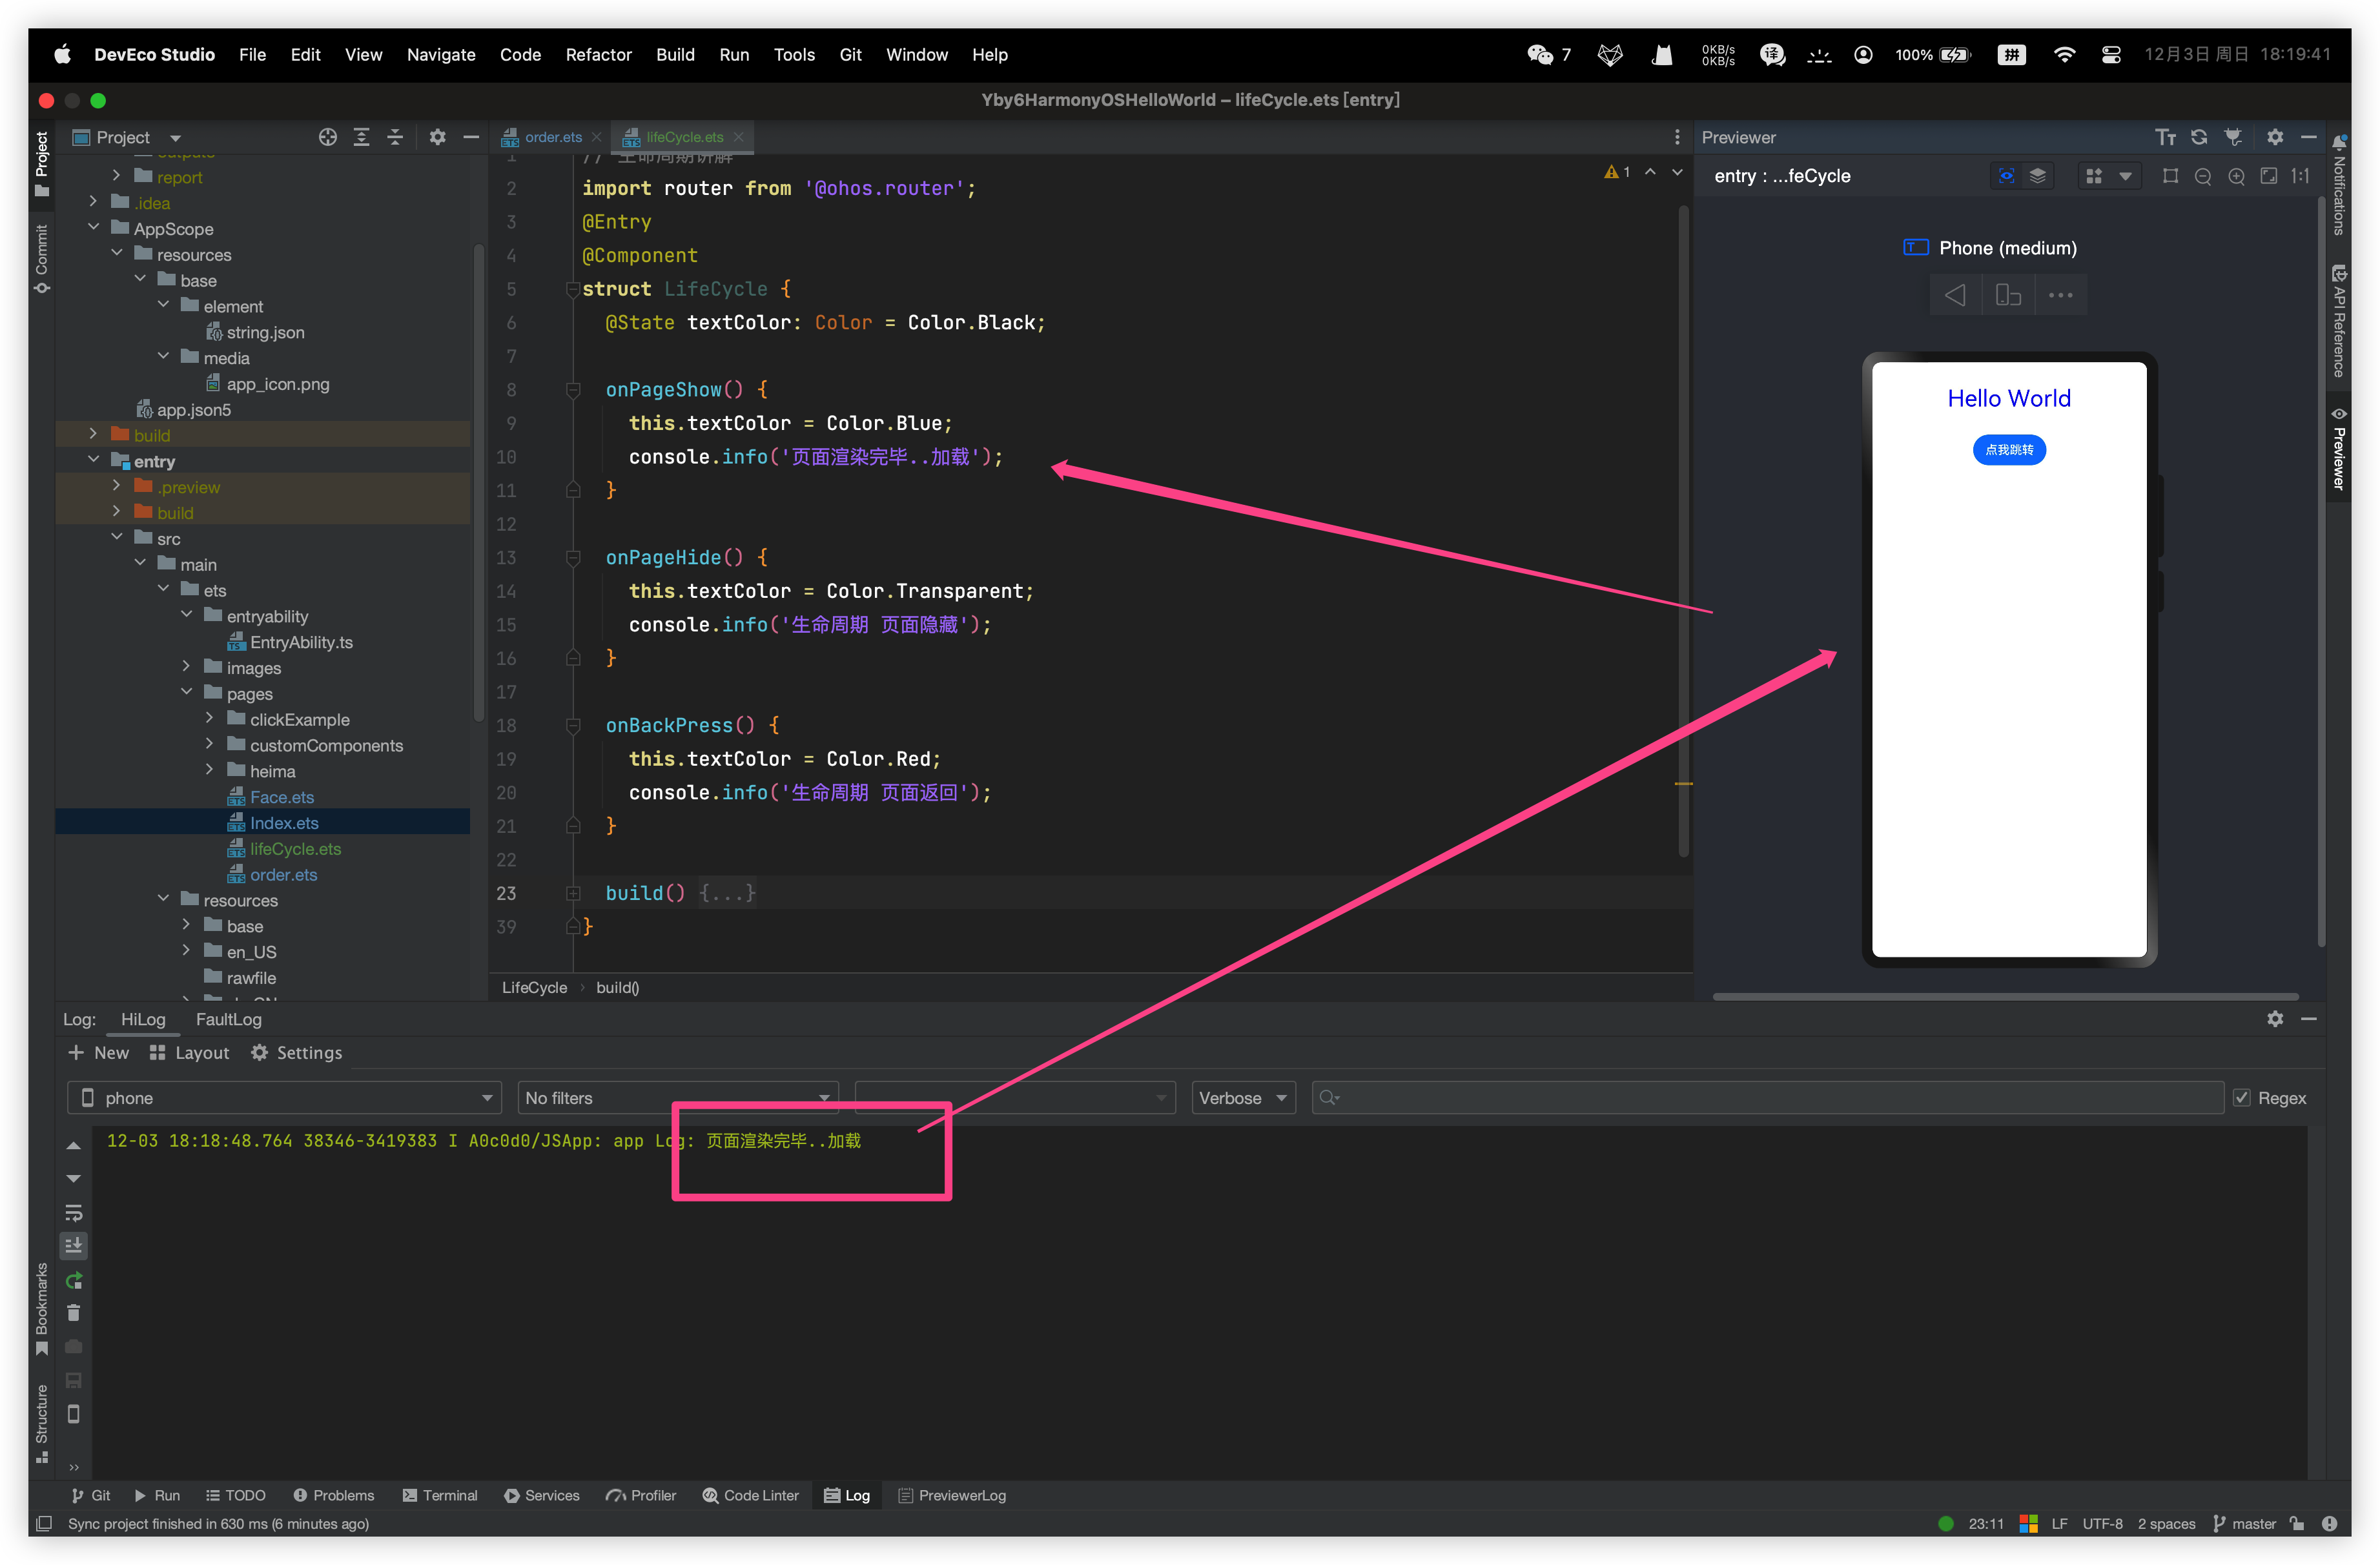
Task: Refresh the Previewer with the reload icon
Action: (2199, 137)
